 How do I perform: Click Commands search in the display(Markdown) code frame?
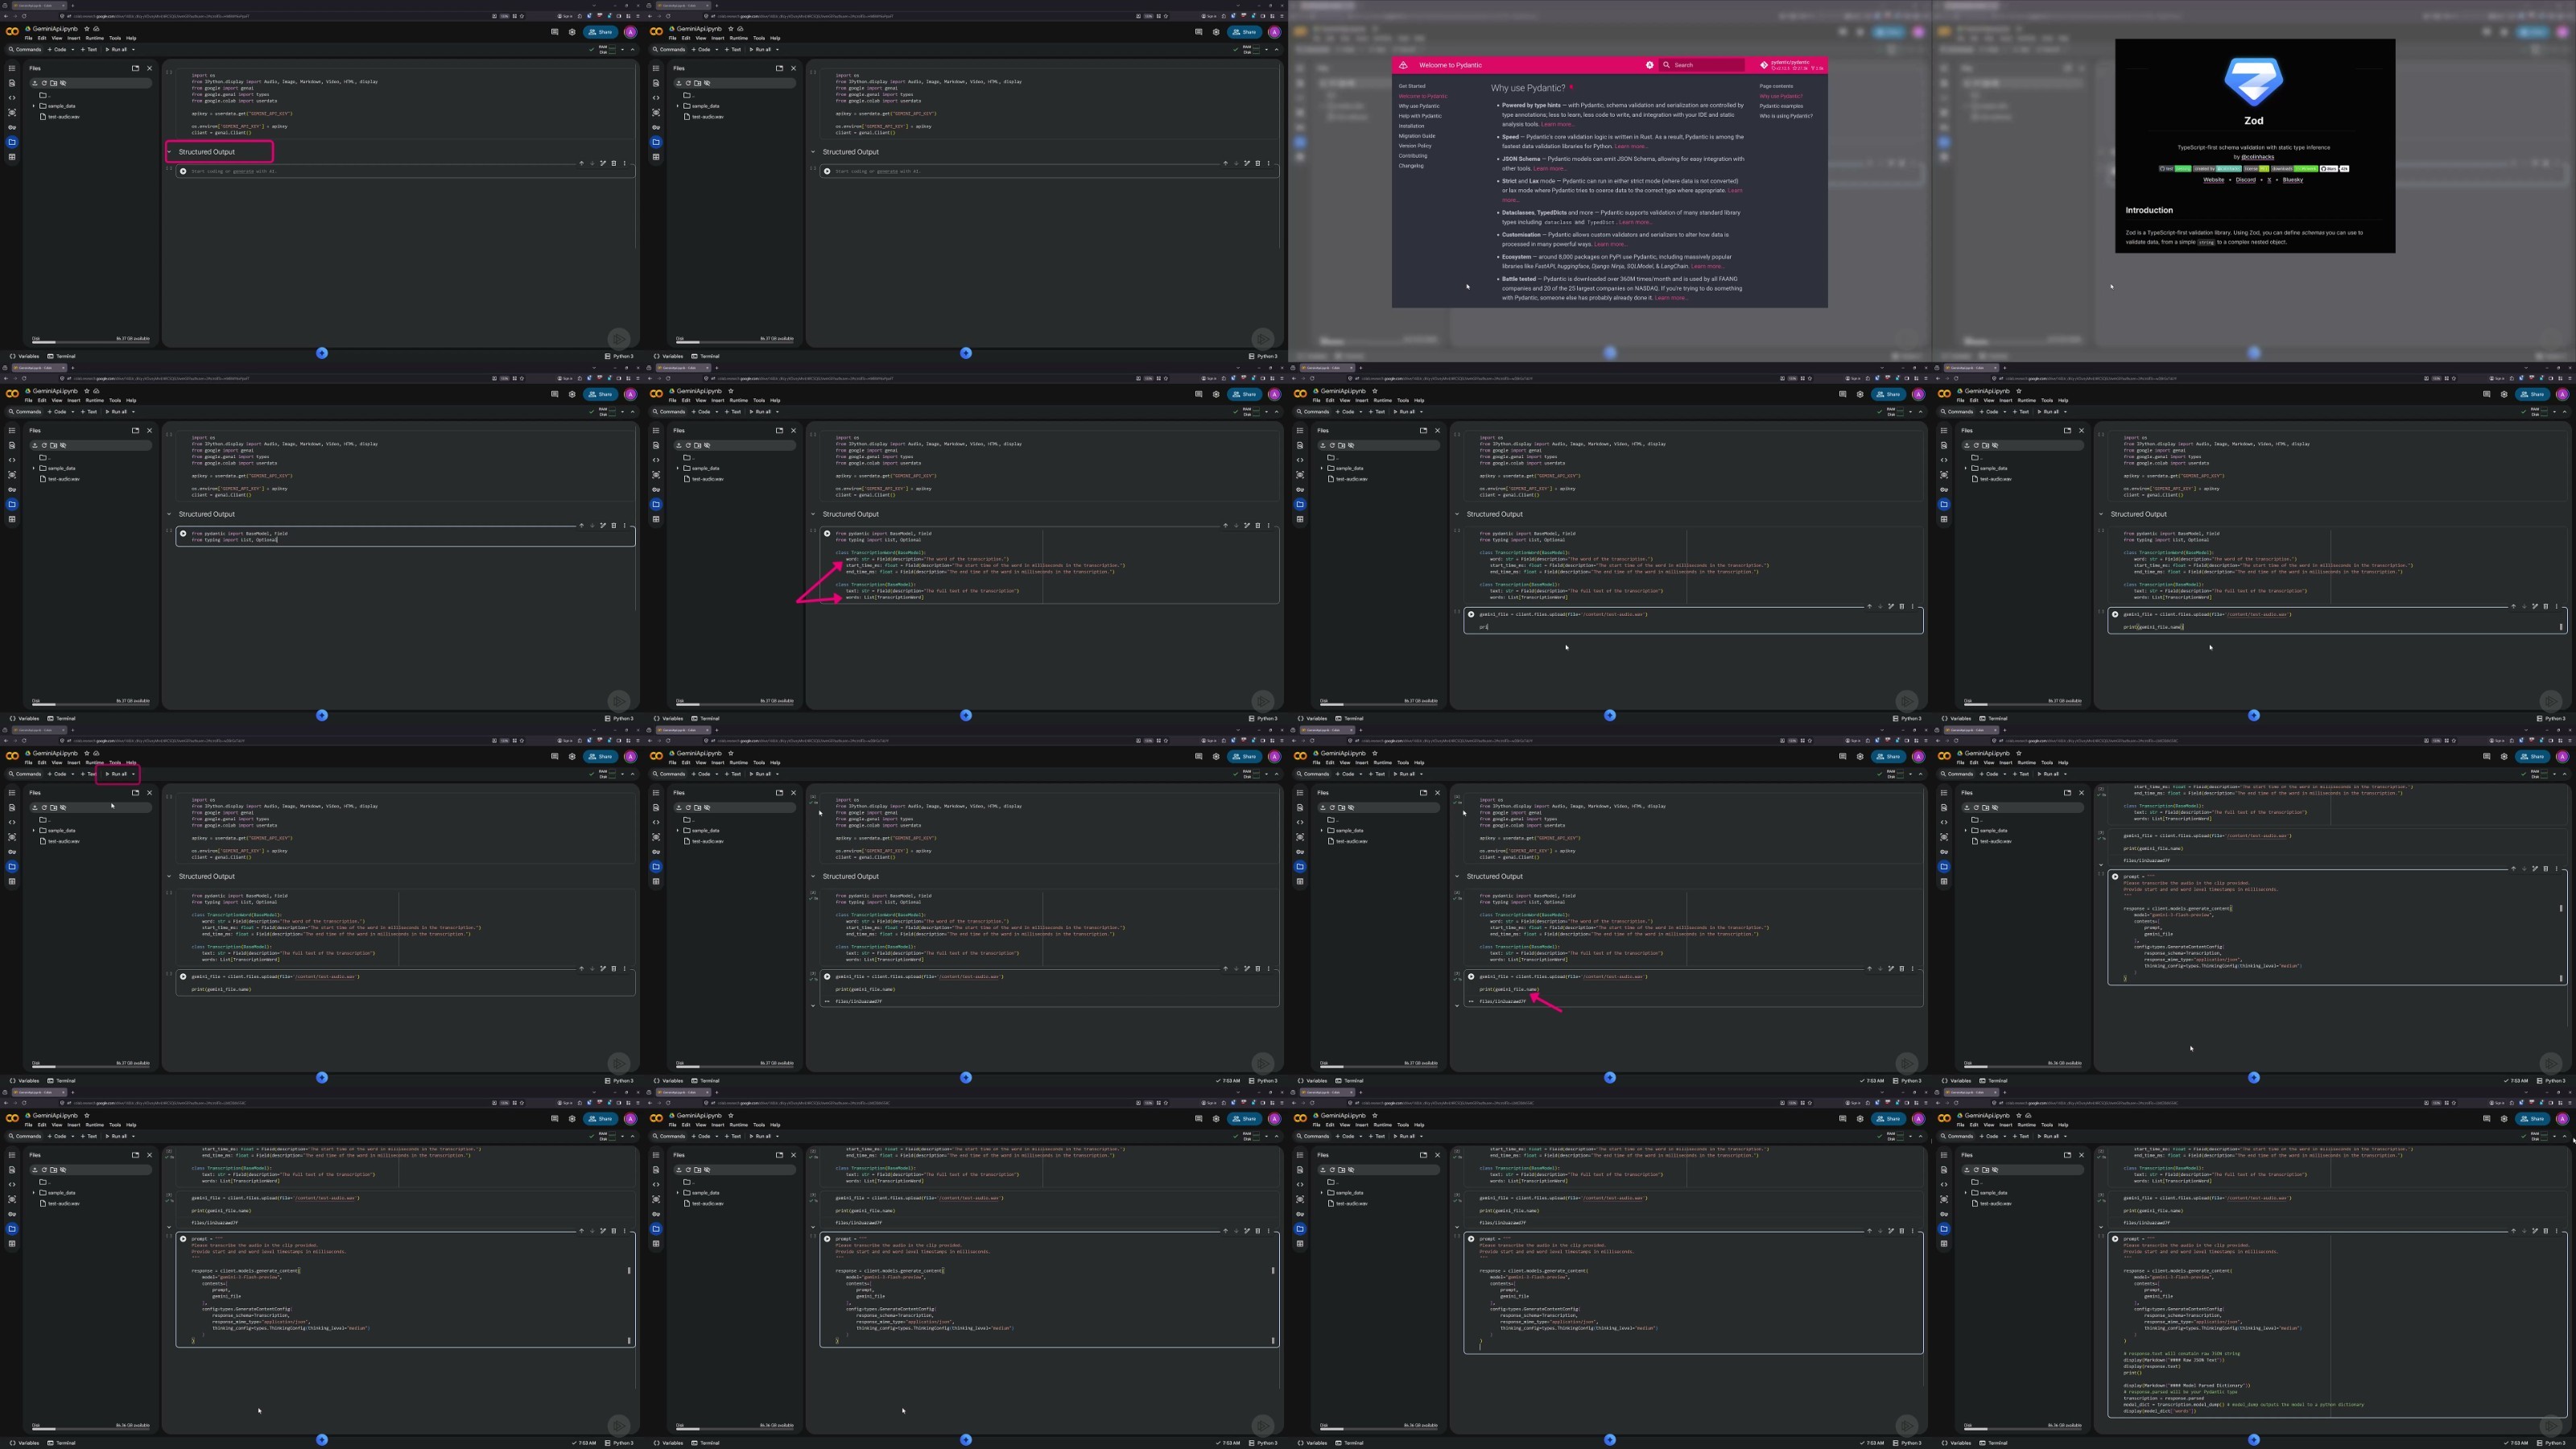tap(1957, 1136)
